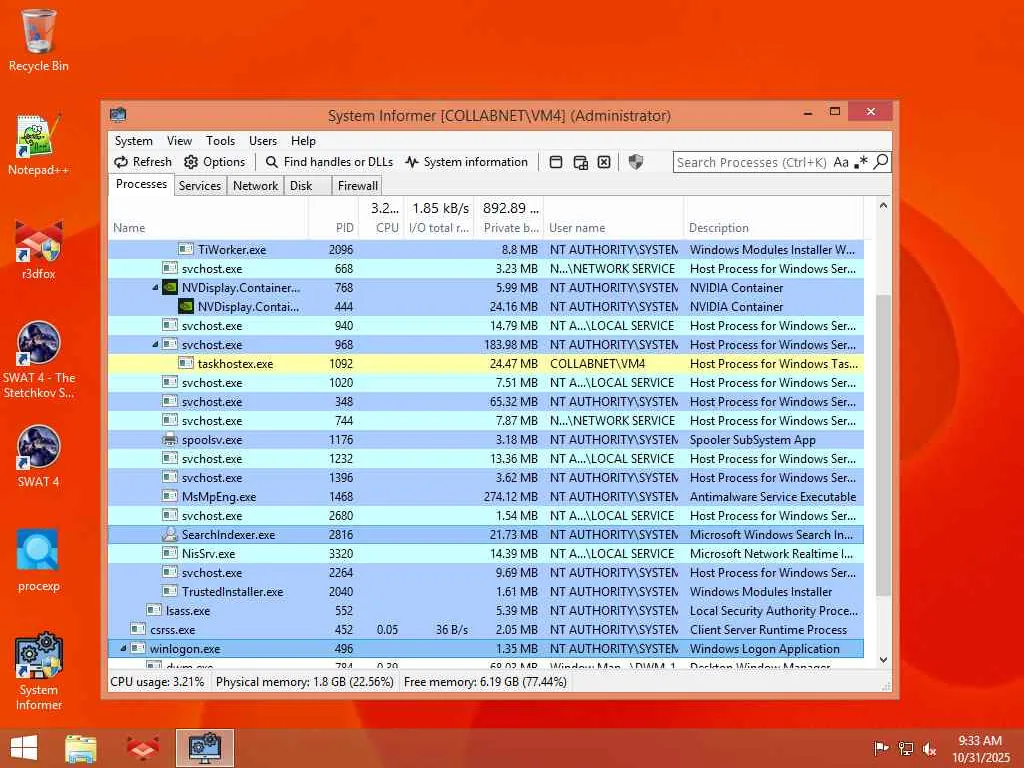Image resolution: width=1024 pixels, height=768 pixels.
Task: Sort by Private bytes column header
Action: pyautogui.click(x=509, y=218)
